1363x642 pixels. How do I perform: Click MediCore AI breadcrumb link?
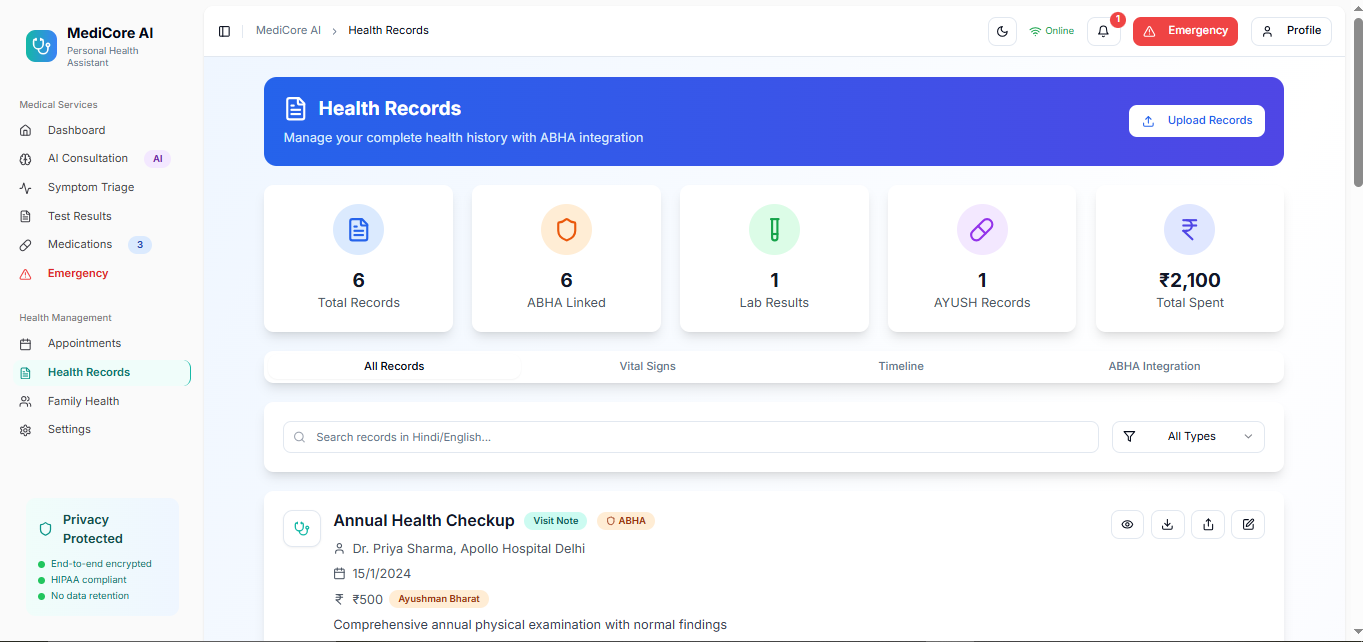click(x=288, y=31)
